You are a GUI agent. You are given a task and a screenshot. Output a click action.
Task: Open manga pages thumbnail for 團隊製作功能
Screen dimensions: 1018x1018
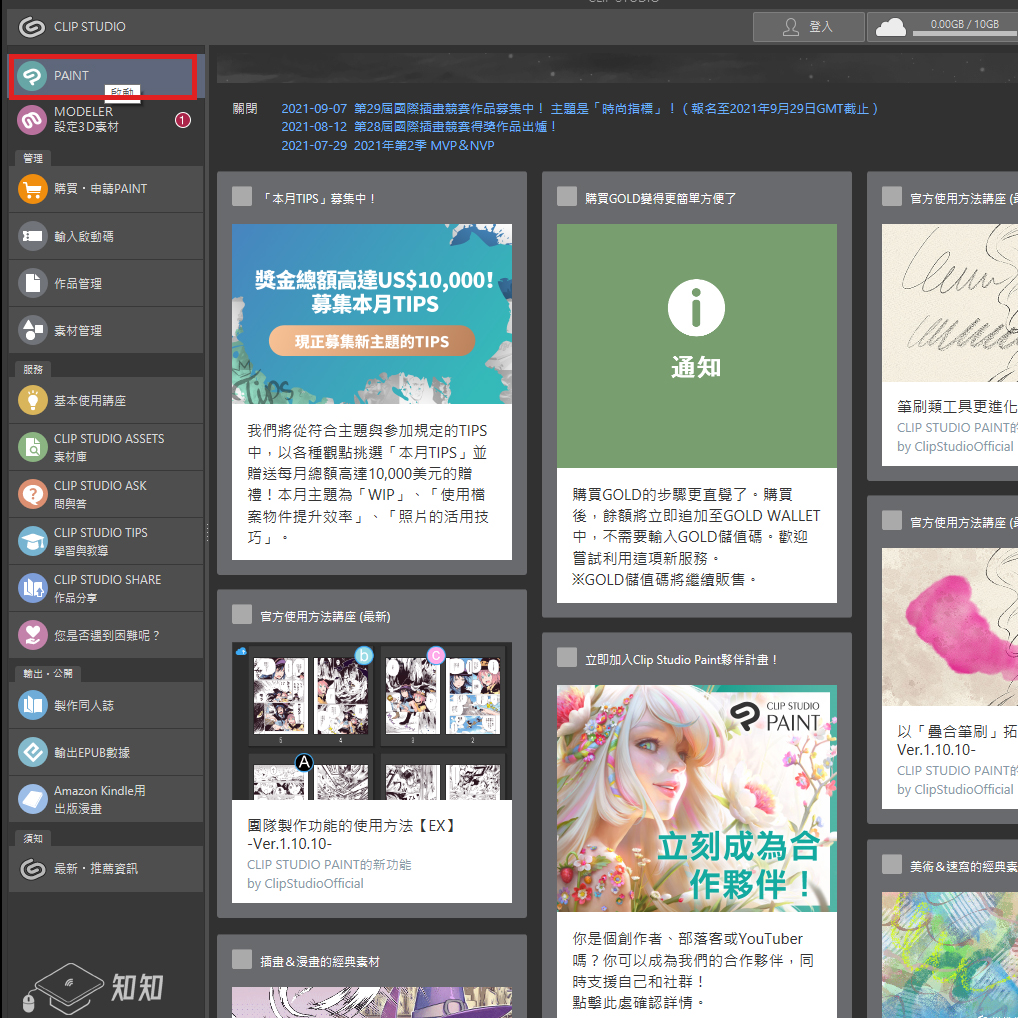click(x=371, y=721)
